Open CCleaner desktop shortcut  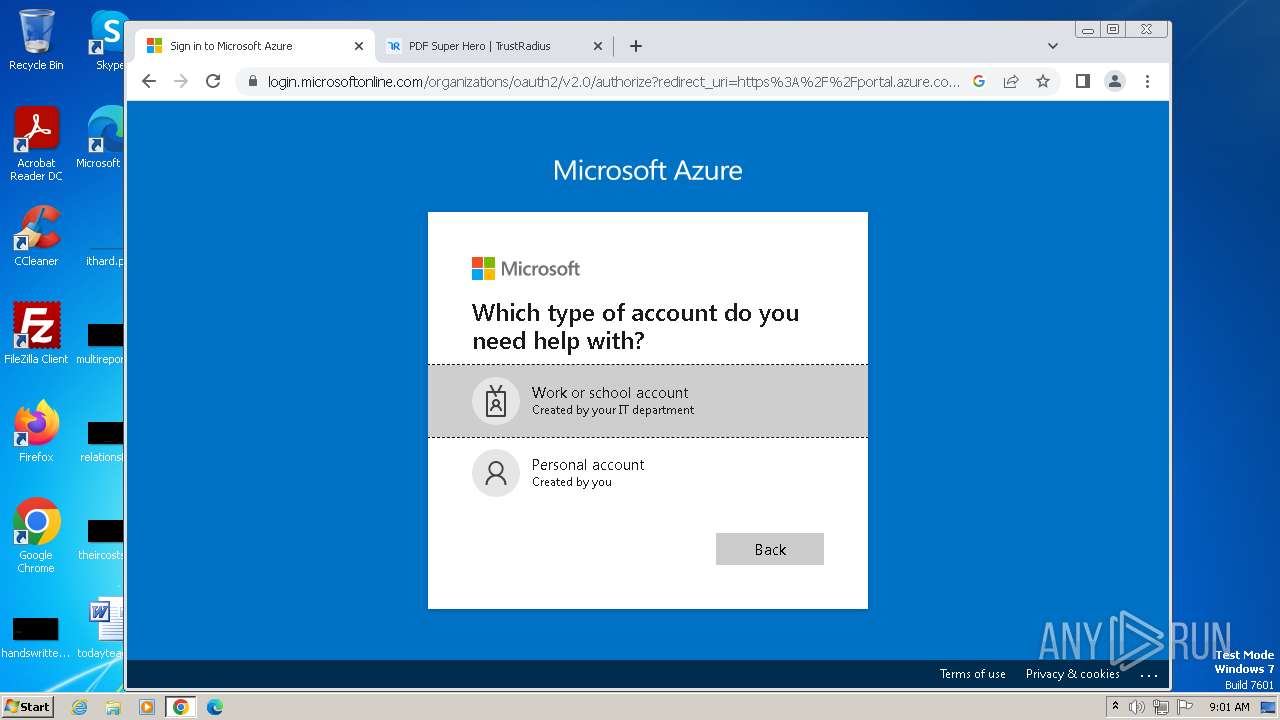36,236
